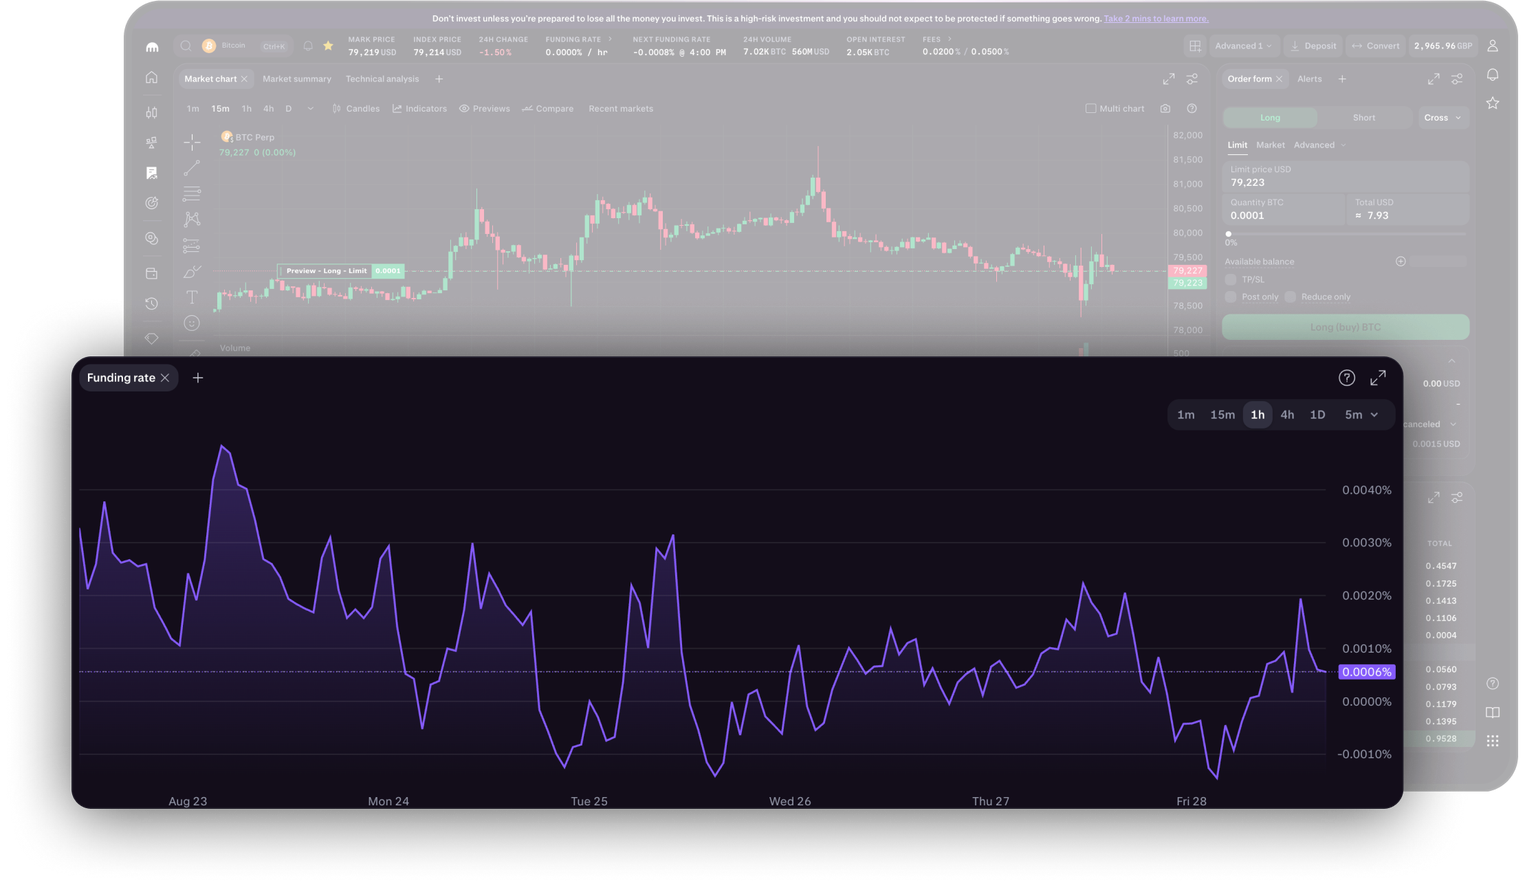
Task: Open favorites star in right sidebar
Action: pyautogui.click(x=1493, y=103)
